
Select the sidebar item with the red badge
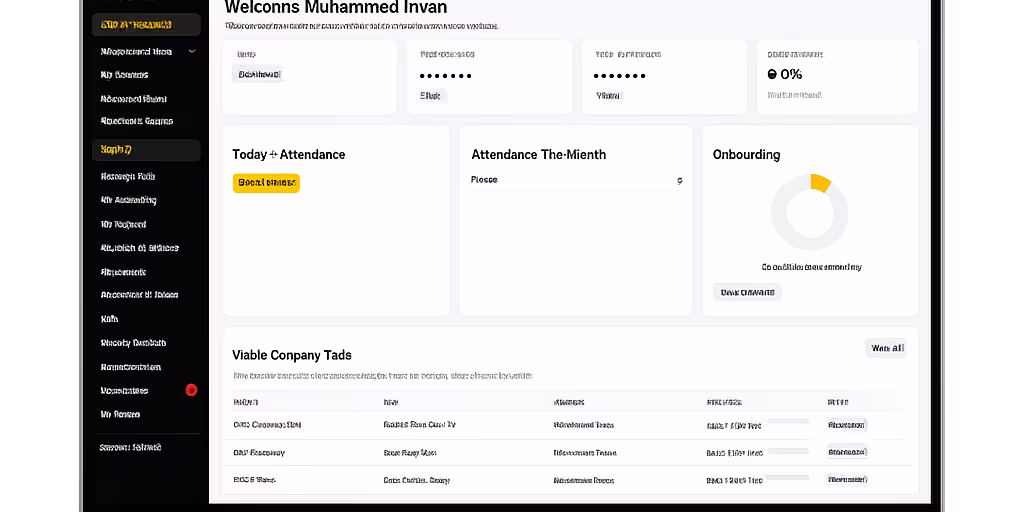(146, 391)
